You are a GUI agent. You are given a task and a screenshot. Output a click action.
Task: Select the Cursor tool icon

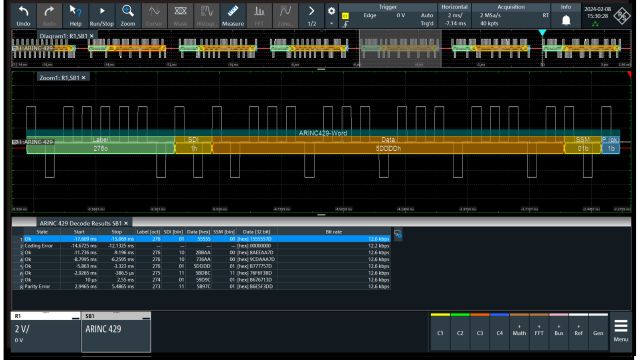tap(154, 16)
